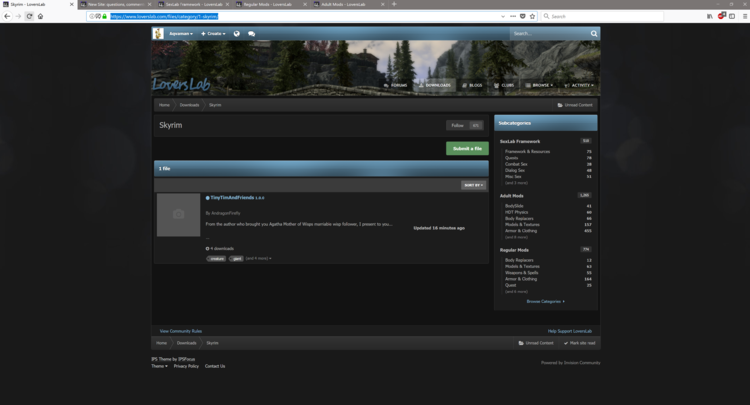This screenshot has width=750, height=405.
Task: Close the SexLab Framework tab
Action: [x=227, y=4]
